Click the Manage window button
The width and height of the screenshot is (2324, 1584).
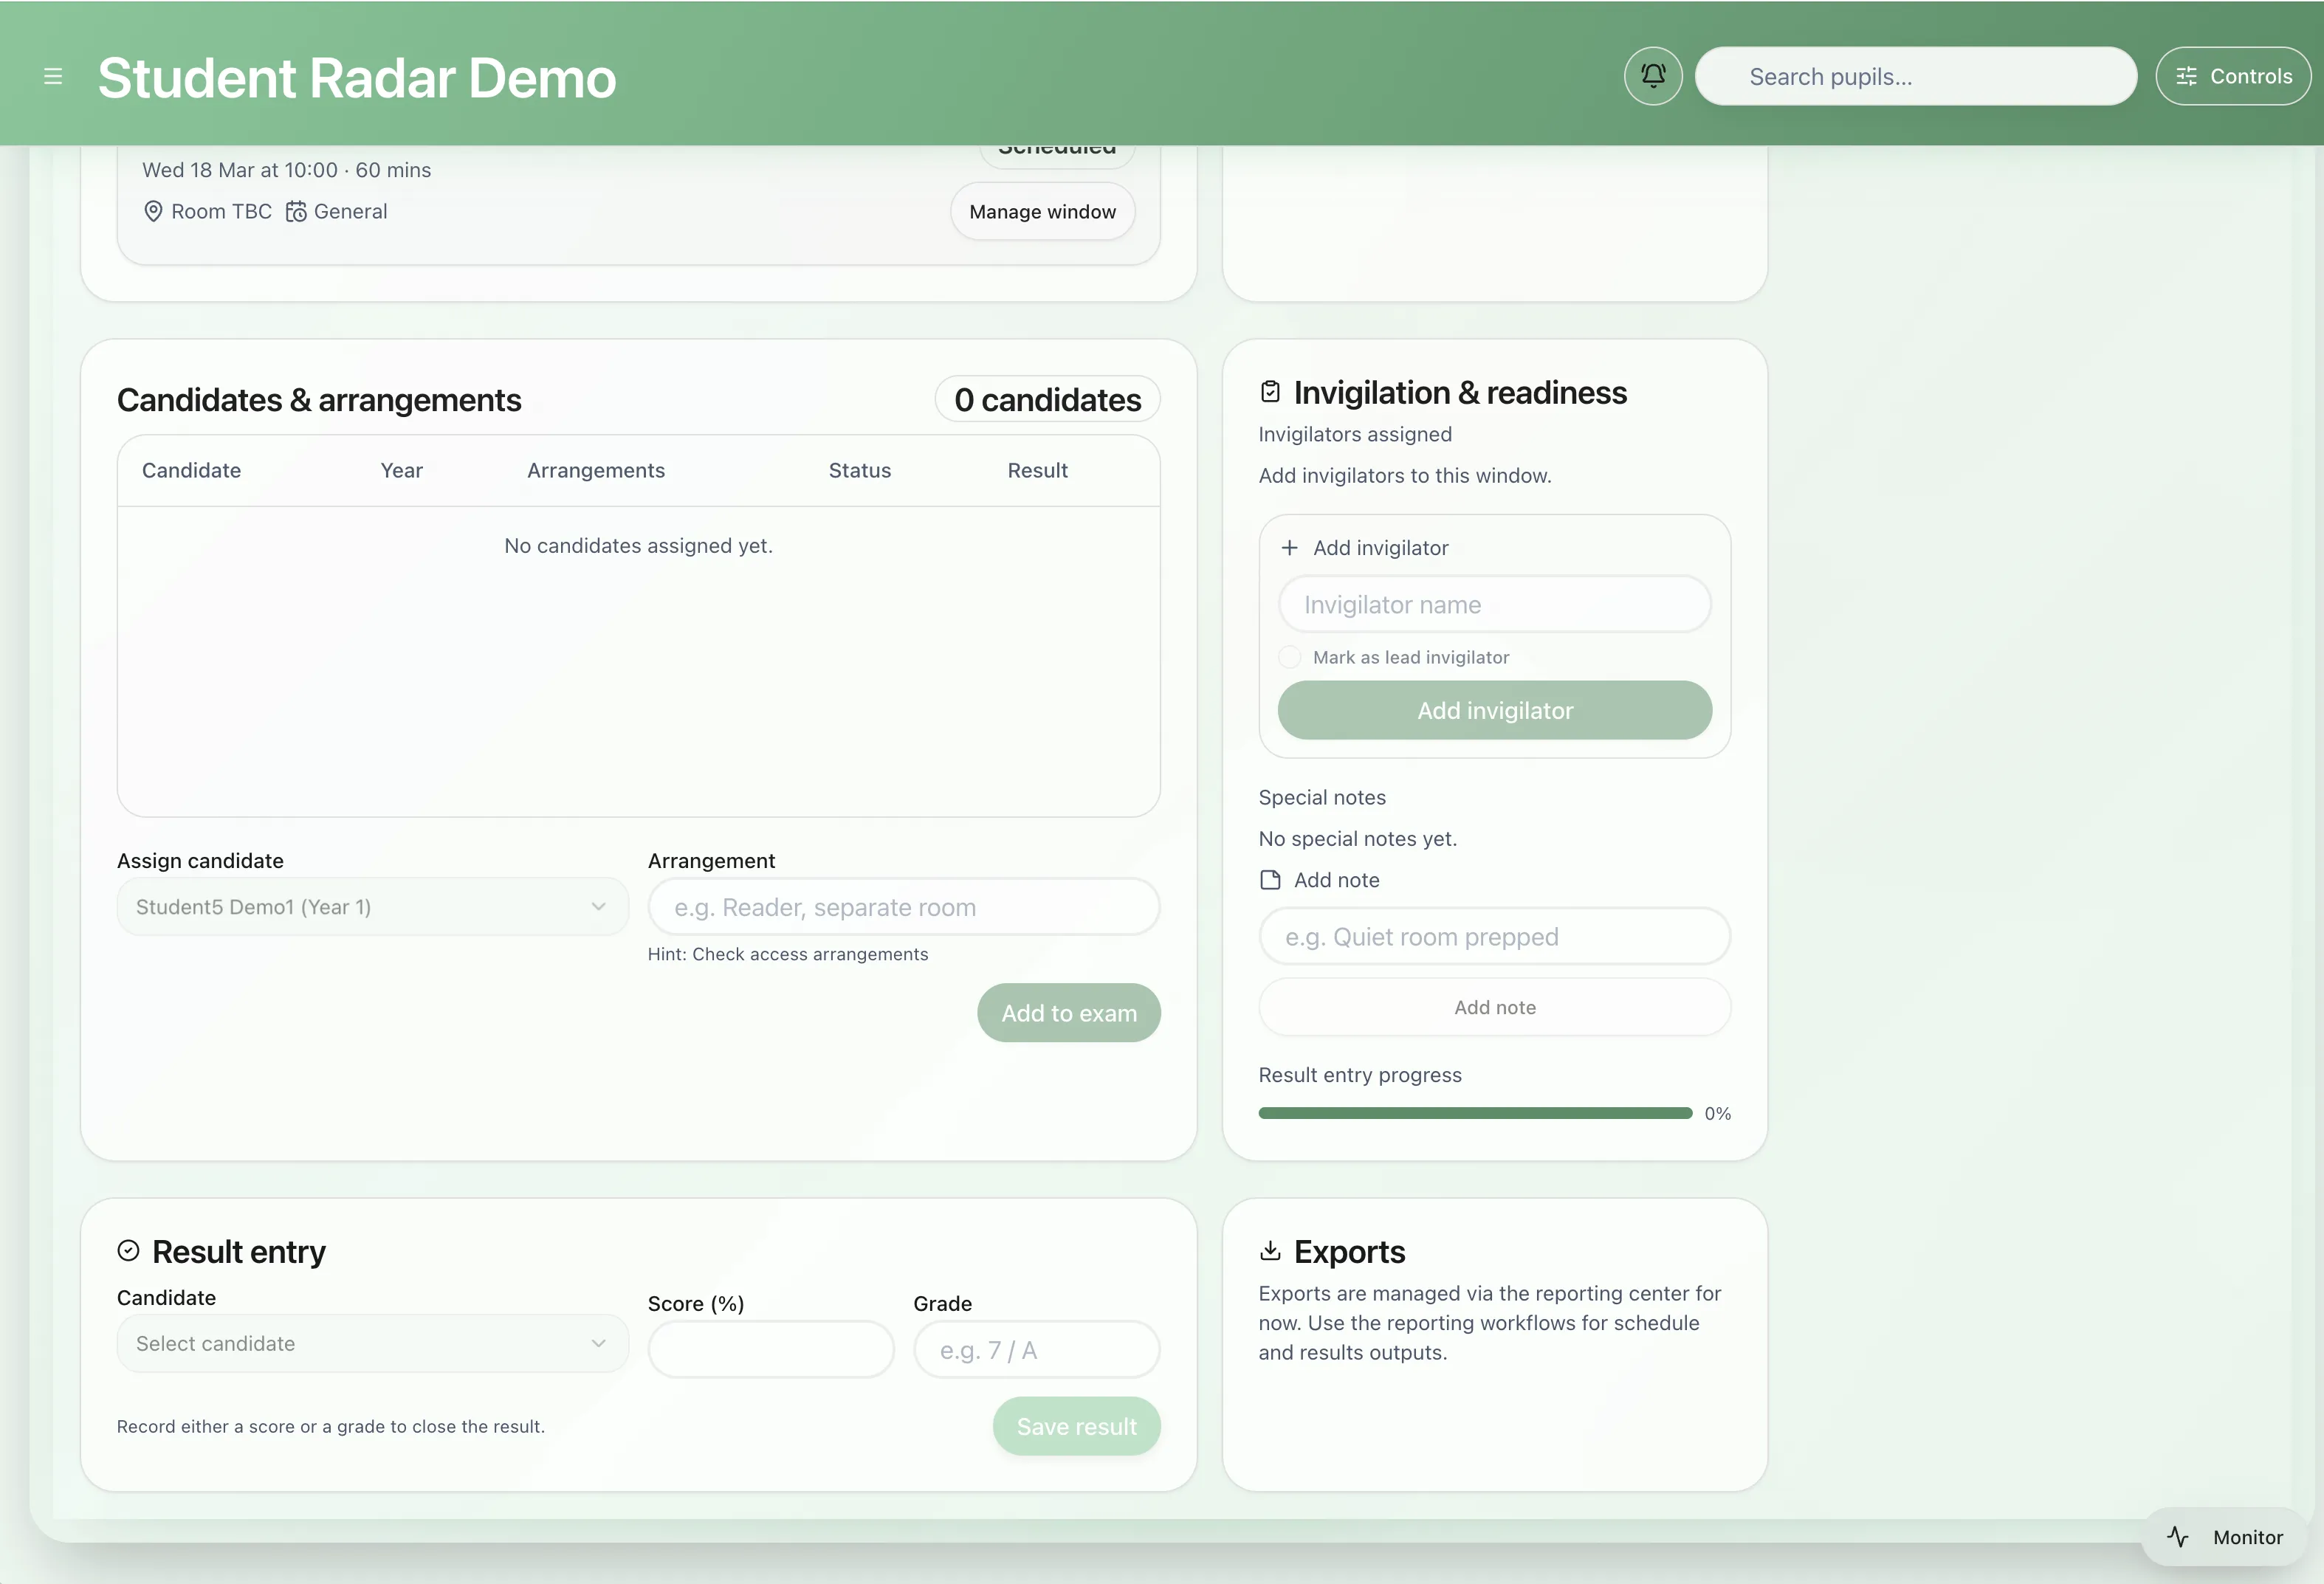(x=1042, y=211)
